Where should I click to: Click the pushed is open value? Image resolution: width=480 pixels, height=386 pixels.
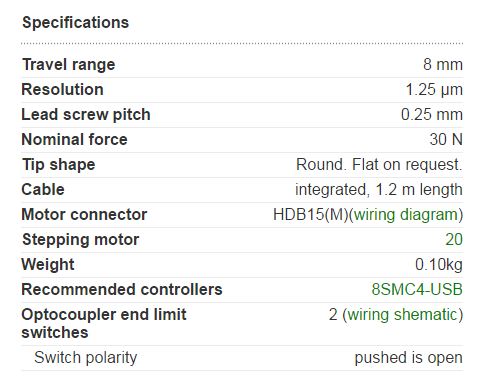click(x=408, y=358)
